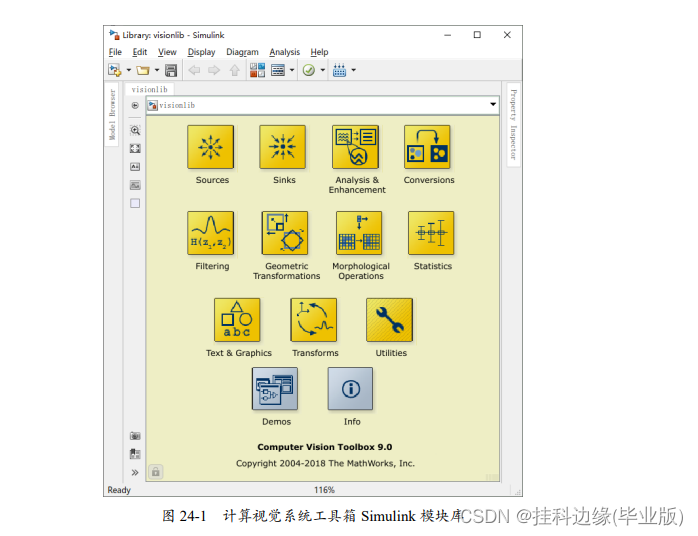Click the Open folder toolbar icon
The height and width of the screenshot is (536, 698).
click(143, 70)
